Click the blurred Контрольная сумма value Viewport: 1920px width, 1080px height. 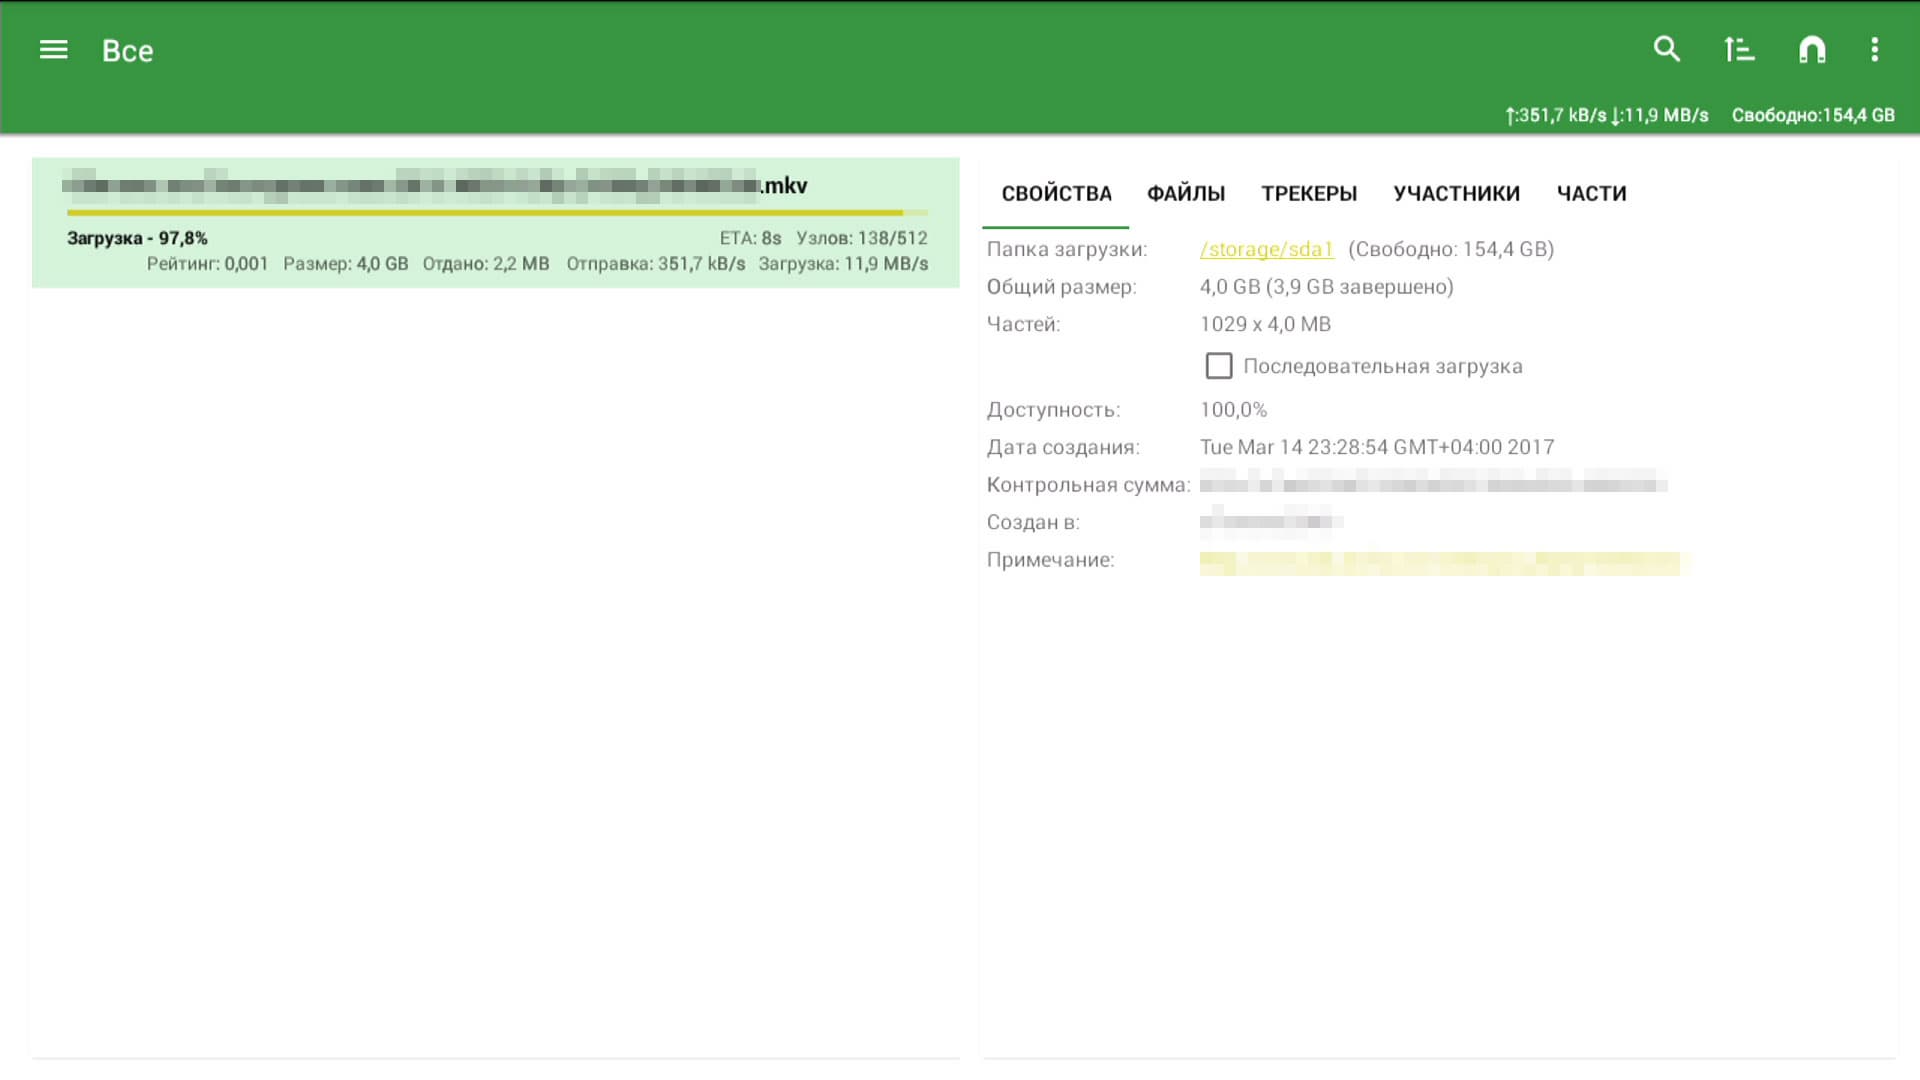(x=1432, y=485)
